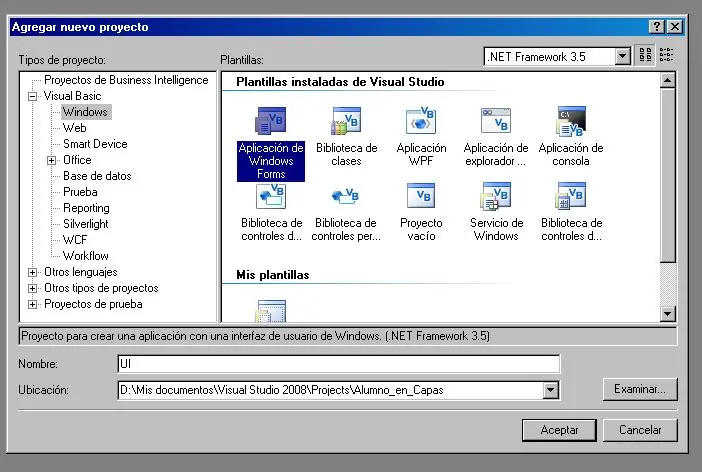
Task: Click the templates scrollbar up arrow
Action: click(667, 81)
